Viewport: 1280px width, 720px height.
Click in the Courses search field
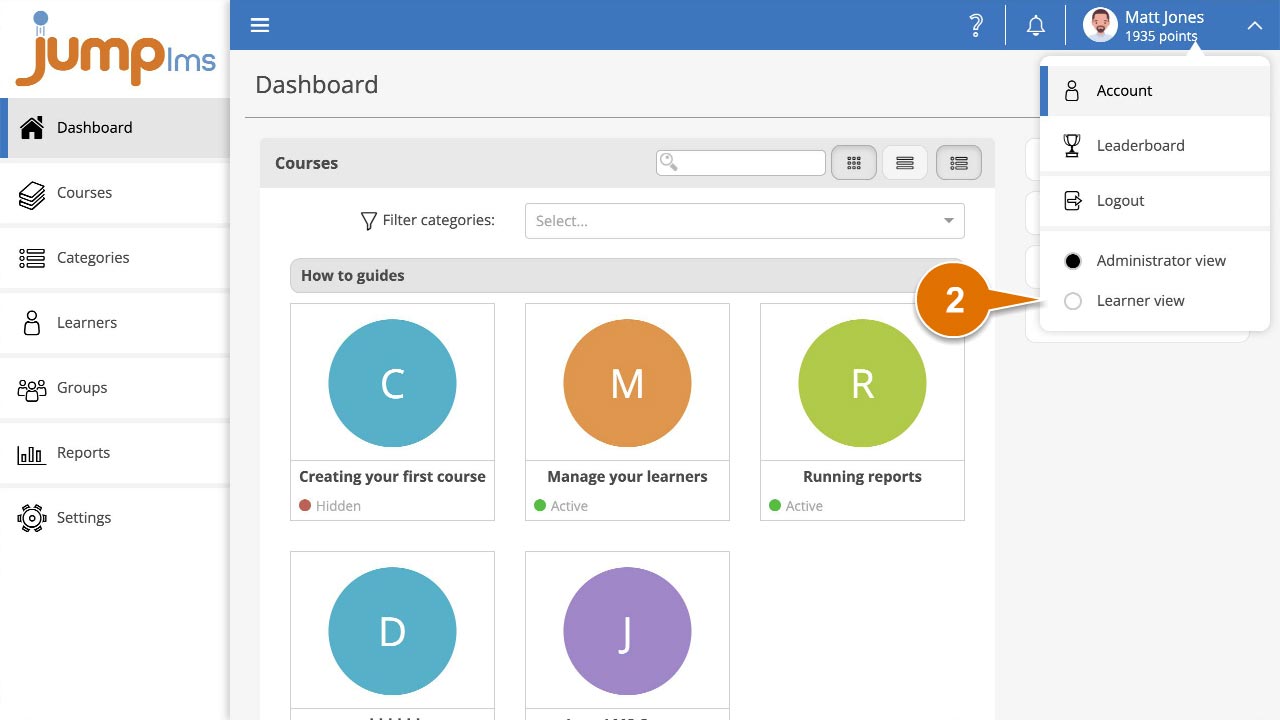pos(741,162)
